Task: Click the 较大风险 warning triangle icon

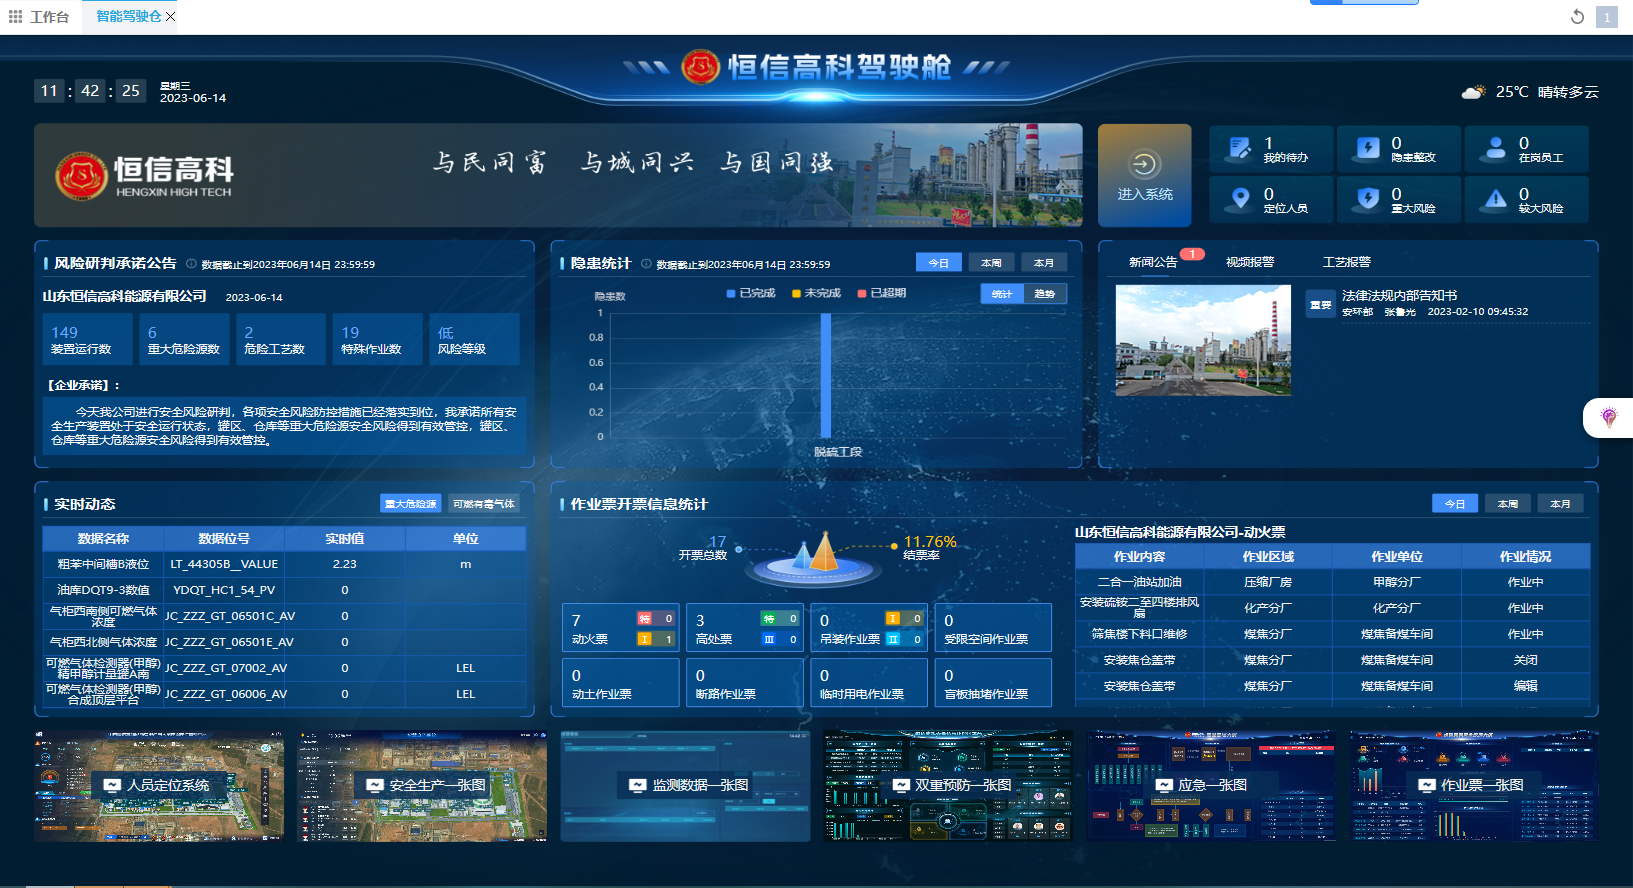Action: click(1495, 199)
